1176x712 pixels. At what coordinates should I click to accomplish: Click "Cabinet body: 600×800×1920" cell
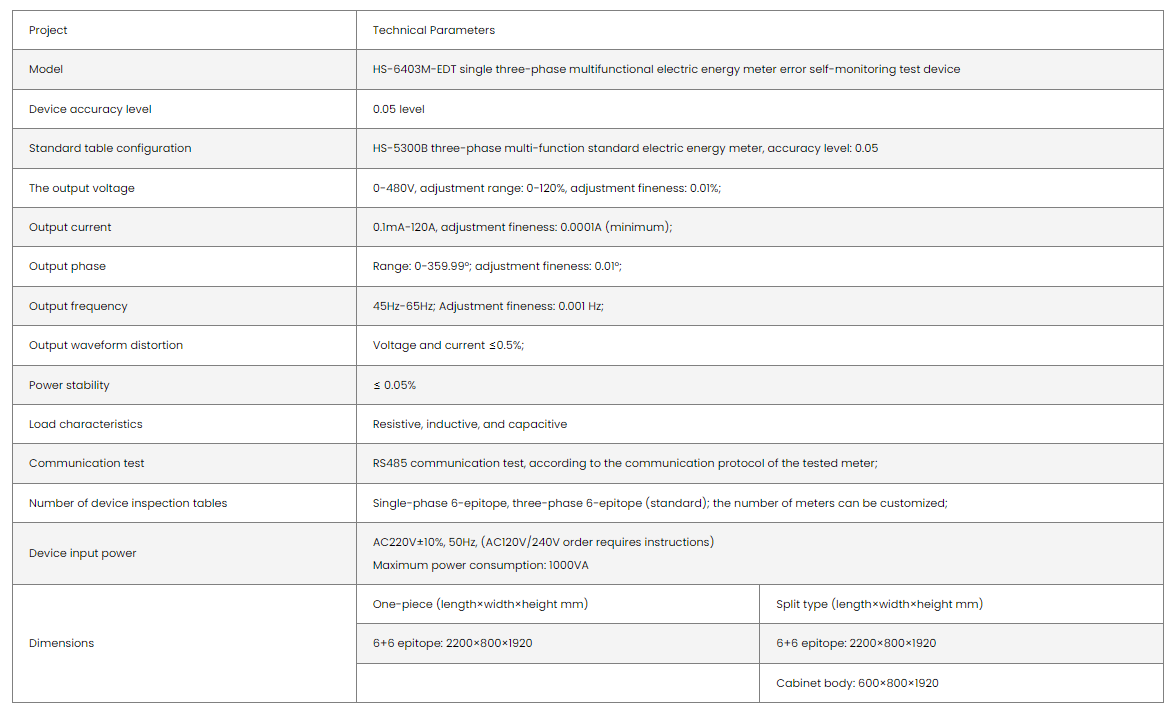857,683
